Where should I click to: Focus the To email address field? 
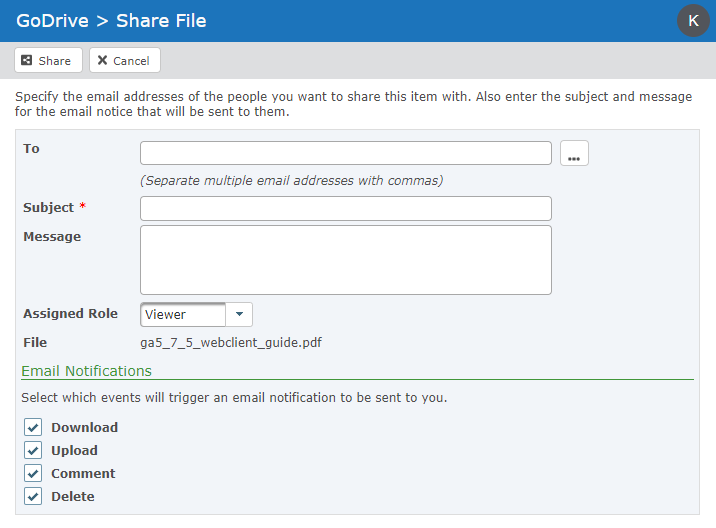[346, 153]
